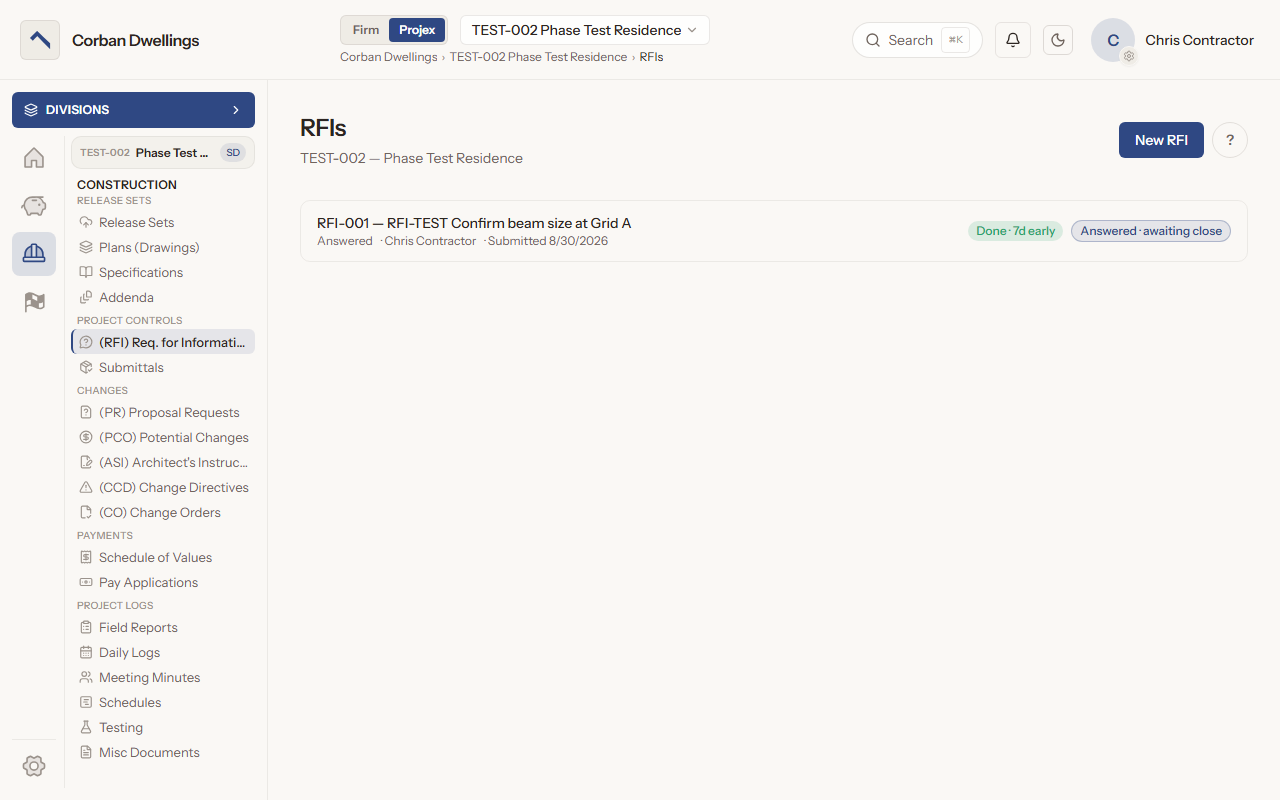Viewport: 1280px width, 800px height.
Task: Select the Projex toggle option
Action: point(417,30)
